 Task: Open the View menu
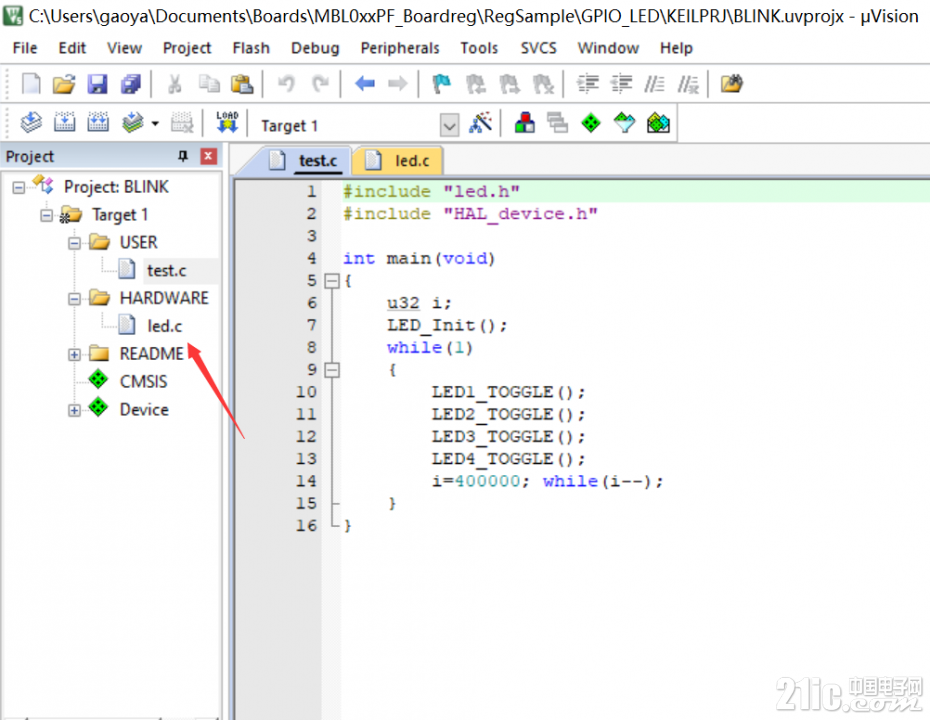(x=125, y=48)
